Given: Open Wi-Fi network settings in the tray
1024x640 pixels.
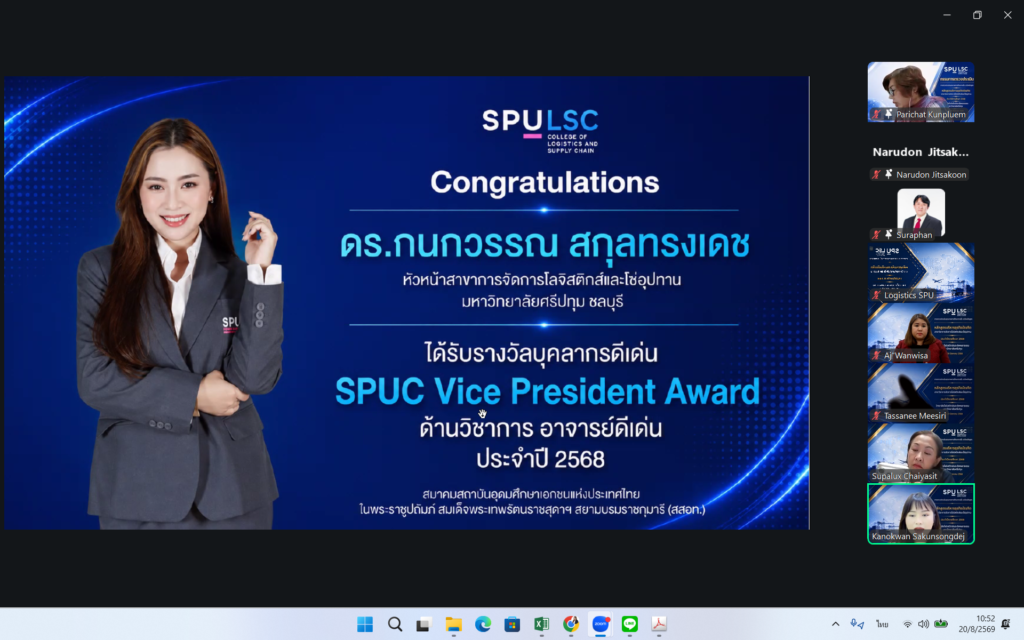Looking at the screenshot, I should click(x=907, y=624).
